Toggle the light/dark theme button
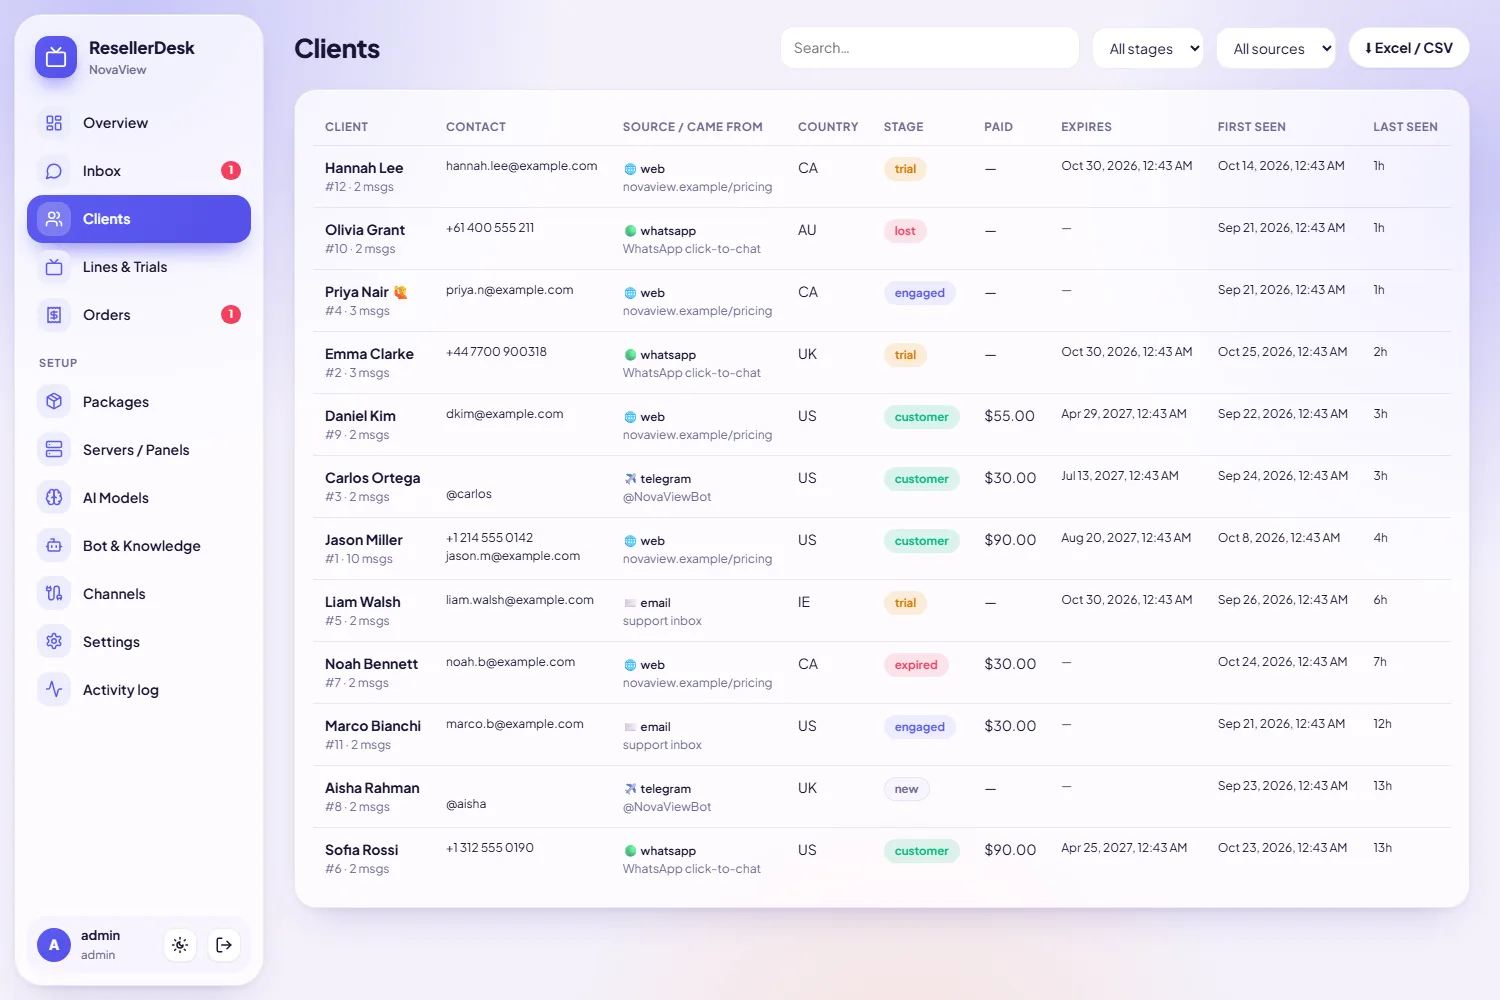The image size is (1500, 1000). 180,945
